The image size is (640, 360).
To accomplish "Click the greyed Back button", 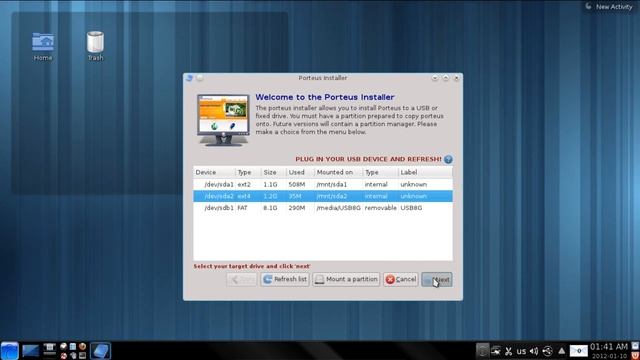I will pyautogui.click(x=242, y=280).
